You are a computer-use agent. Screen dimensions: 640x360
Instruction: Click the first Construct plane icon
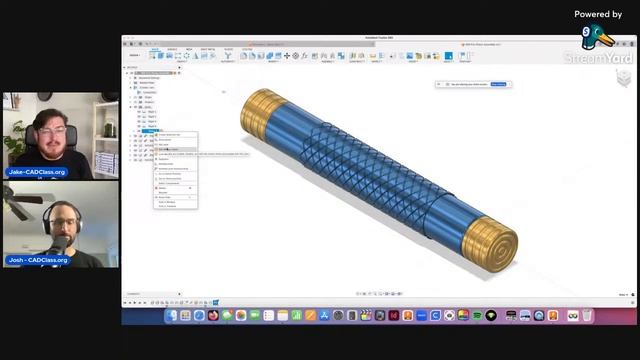pos(353,56)
